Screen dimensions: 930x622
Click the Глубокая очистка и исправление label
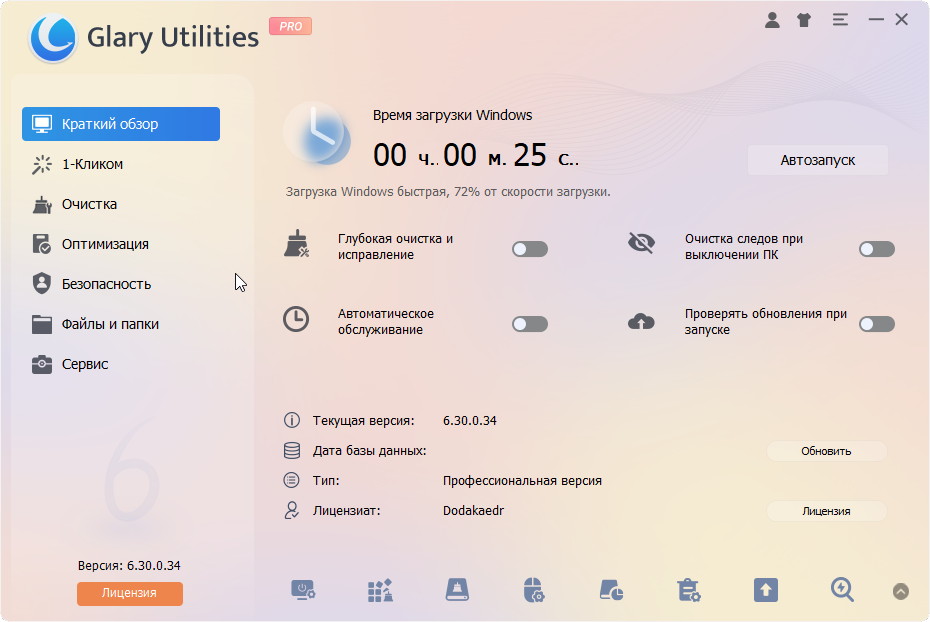pos(396,247)
